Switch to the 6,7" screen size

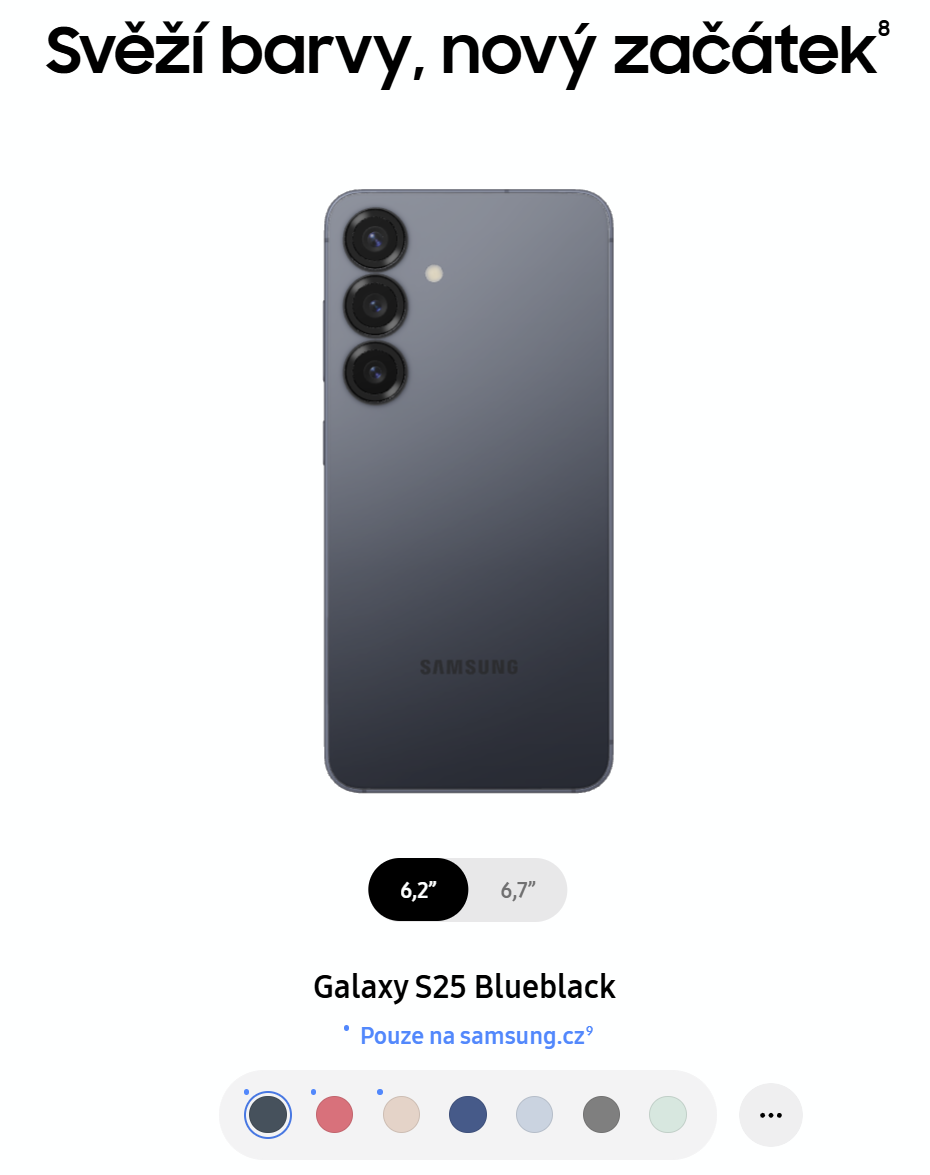518,889
